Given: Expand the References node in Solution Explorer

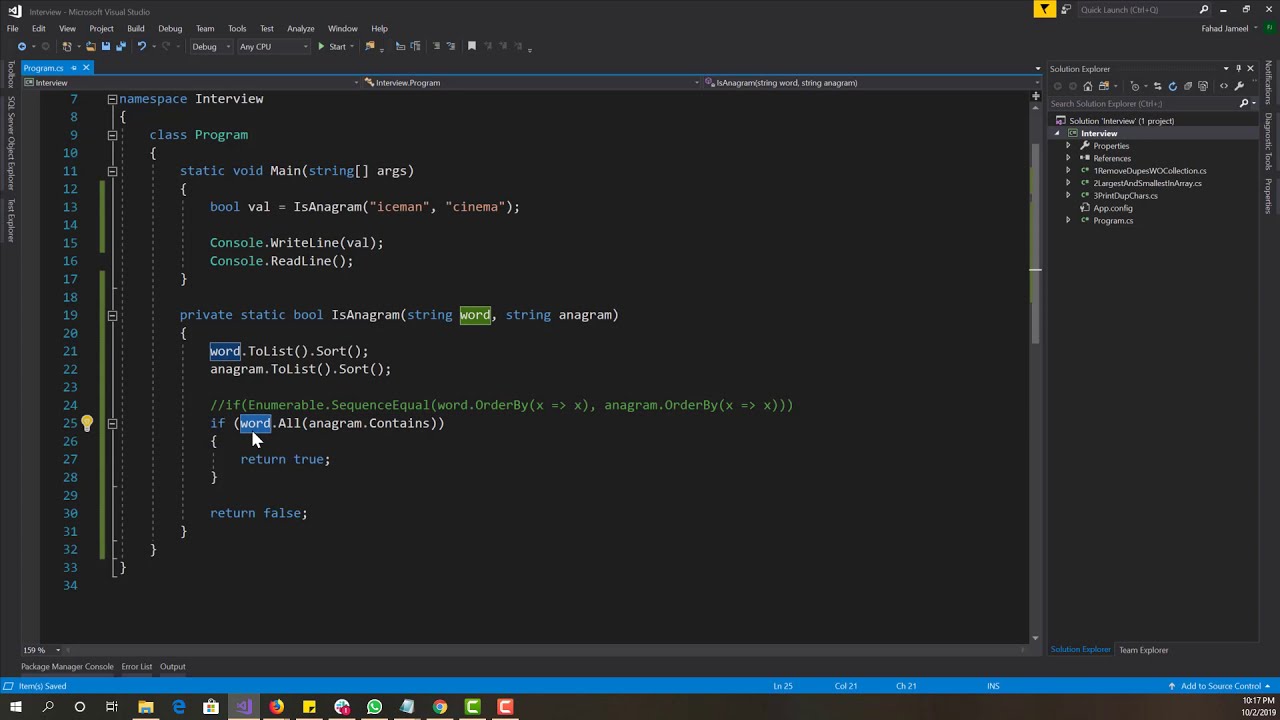Looking at the screenshot, I should click(x=1068, y=158).
